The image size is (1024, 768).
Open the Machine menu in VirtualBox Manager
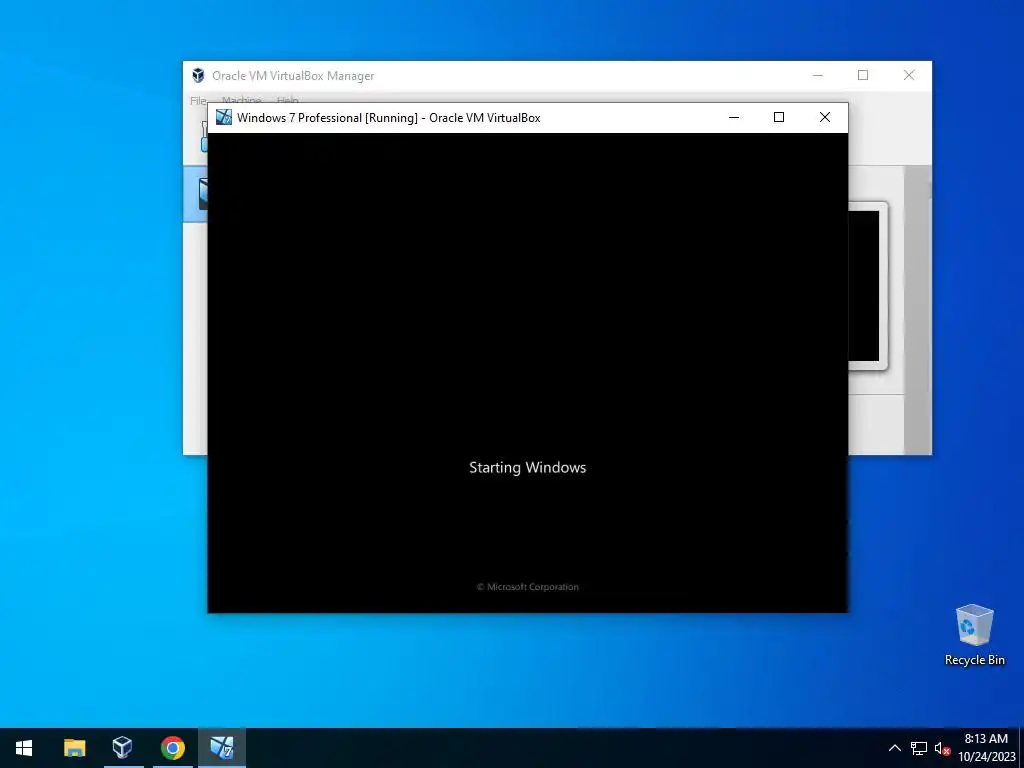click(x=241, y=100)
